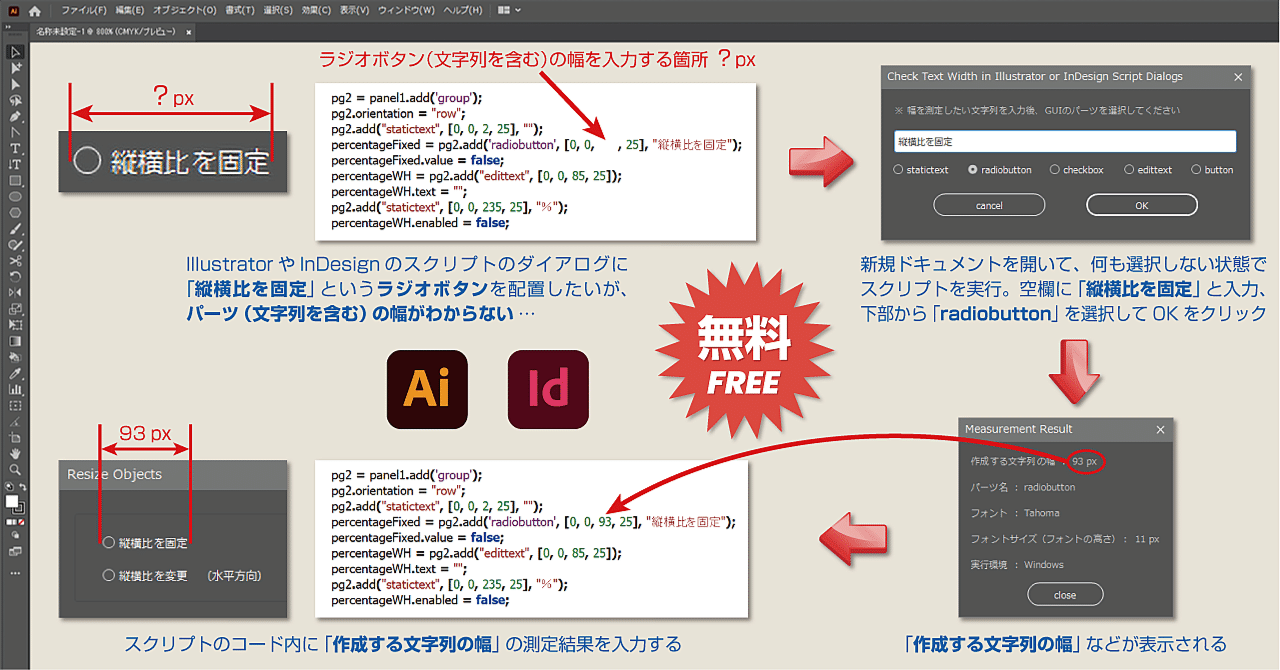Select the Eyedropper tool
Screen dimensions: 1280x670
click(13, 374)
